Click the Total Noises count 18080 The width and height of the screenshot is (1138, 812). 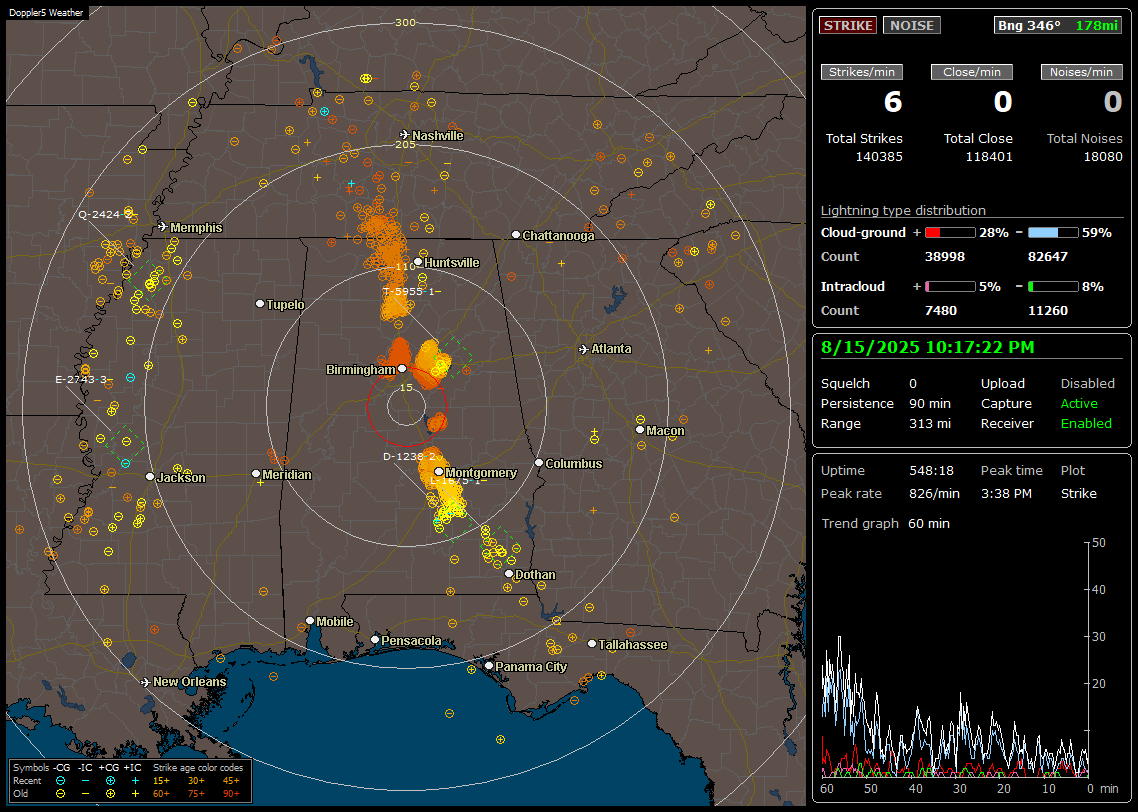[x=1102, y=157]
